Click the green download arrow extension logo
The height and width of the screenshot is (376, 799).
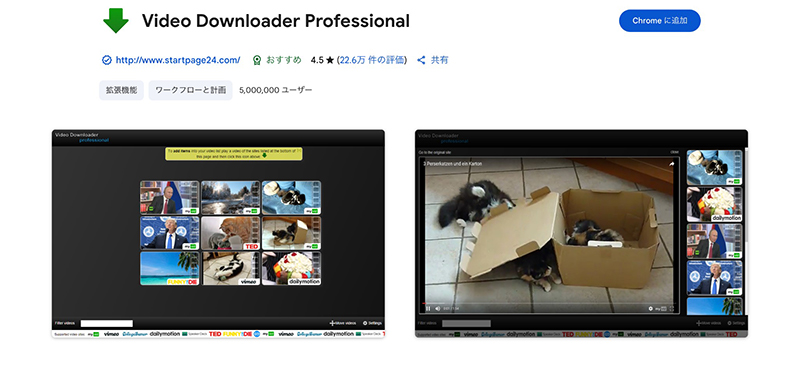[116, 21]
